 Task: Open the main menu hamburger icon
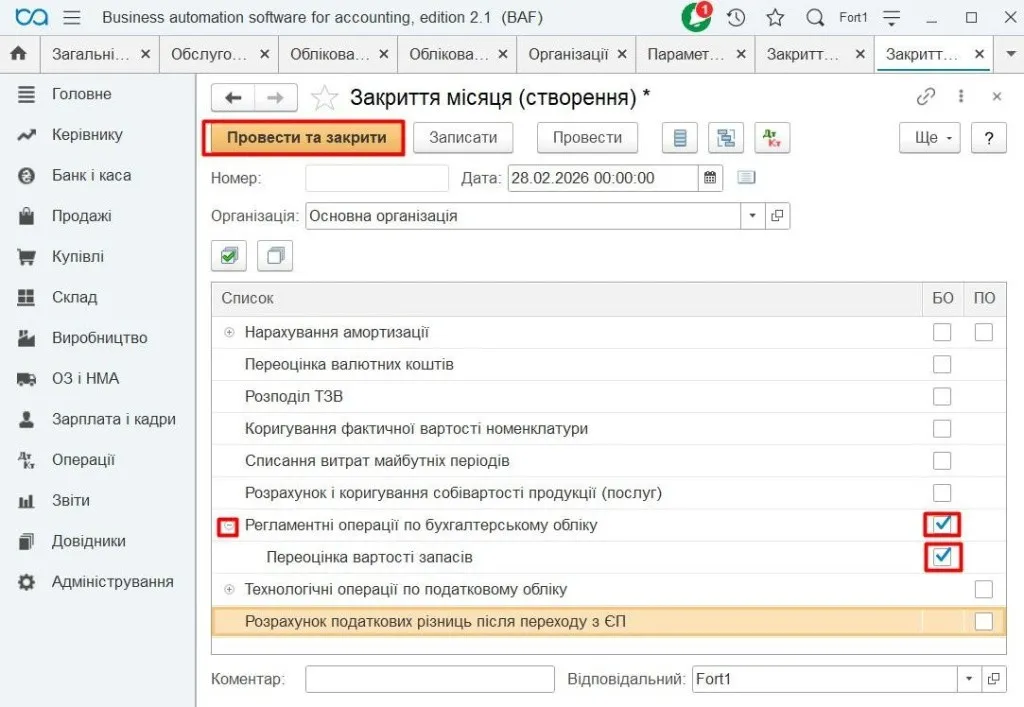72,17
